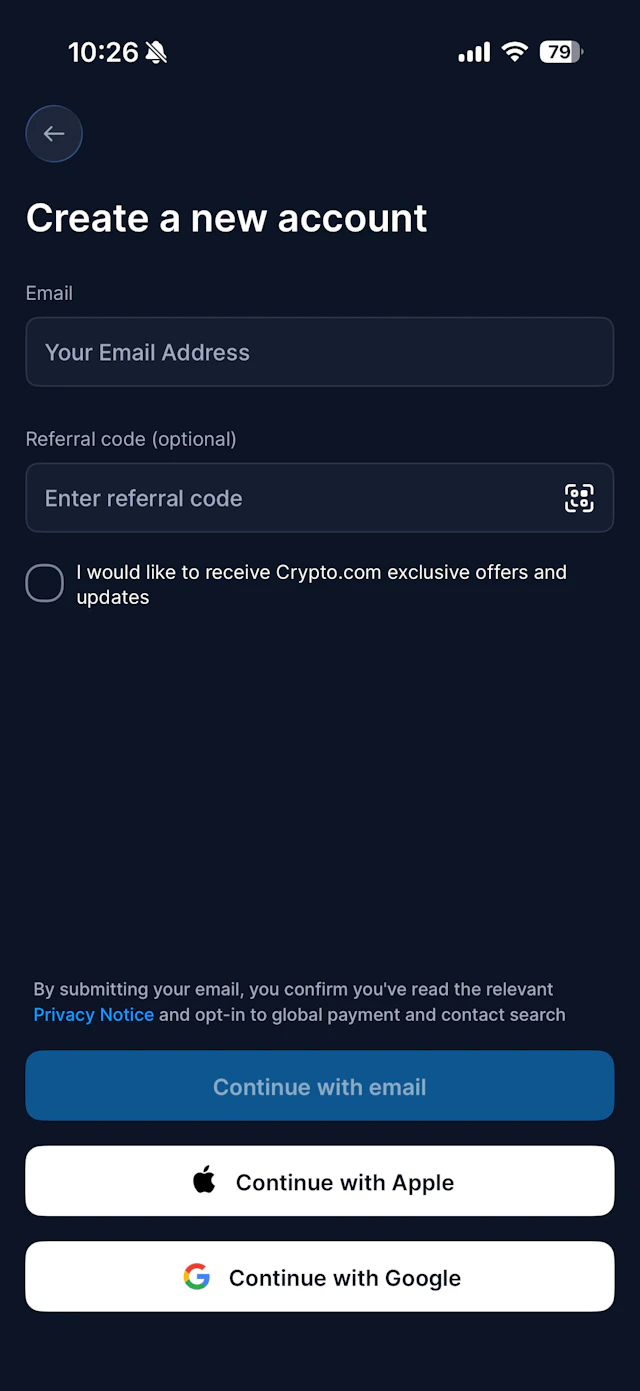
Task: Open the Privacy Notice link
Action: 94,1015
